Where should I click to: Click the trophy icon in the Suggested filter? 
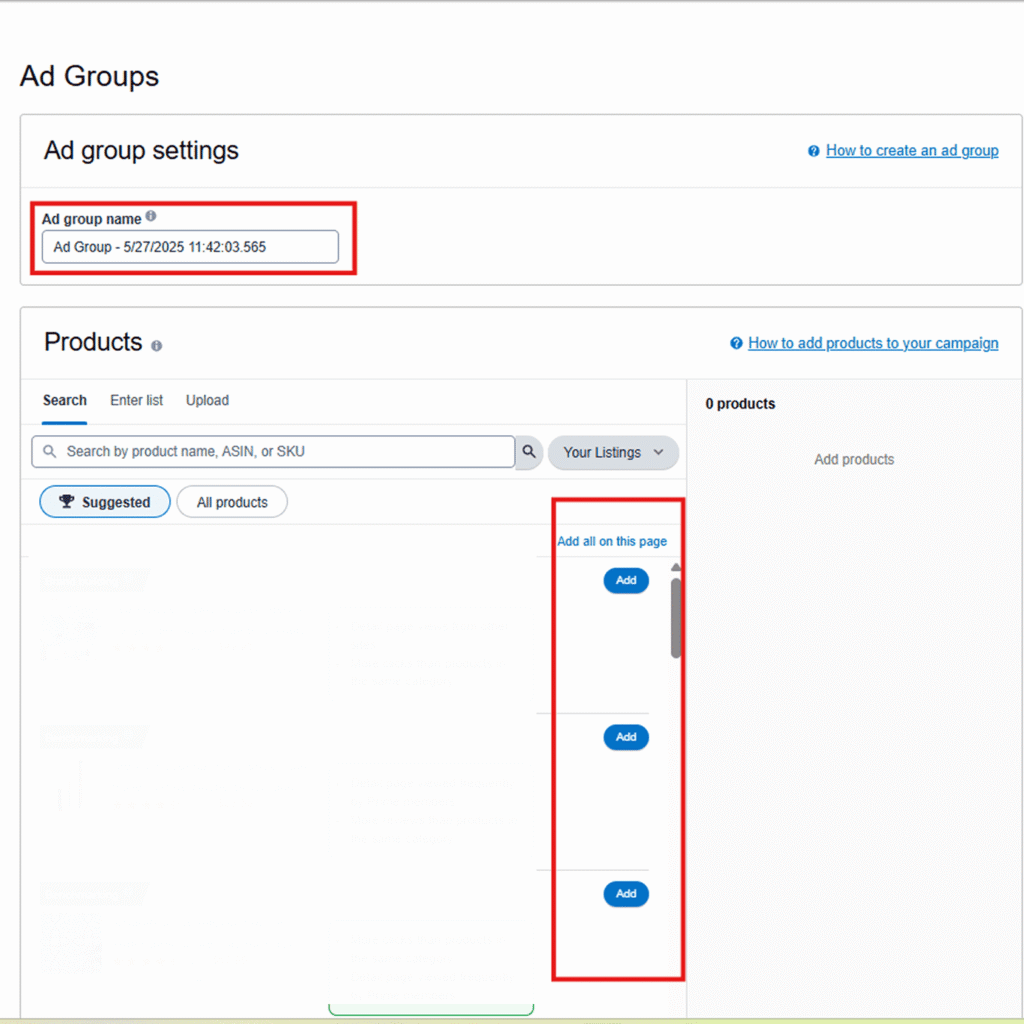(x=67, y=501)
